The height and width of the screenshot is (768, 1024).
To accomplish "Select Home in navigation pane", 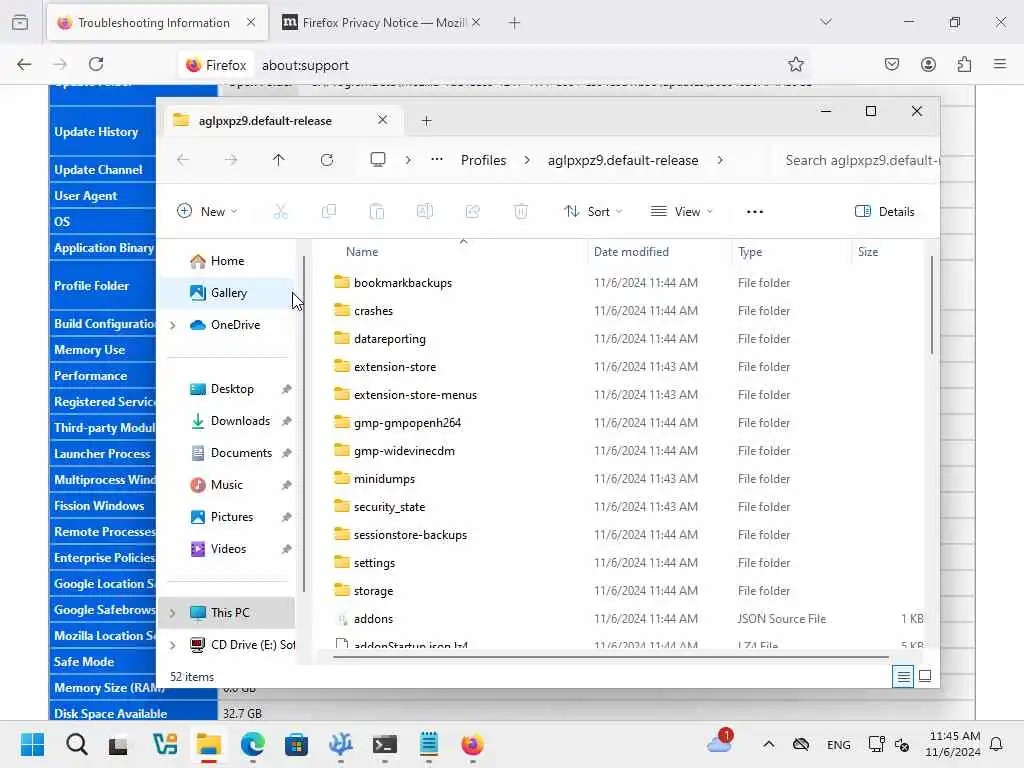I will (x=227, y=261).
